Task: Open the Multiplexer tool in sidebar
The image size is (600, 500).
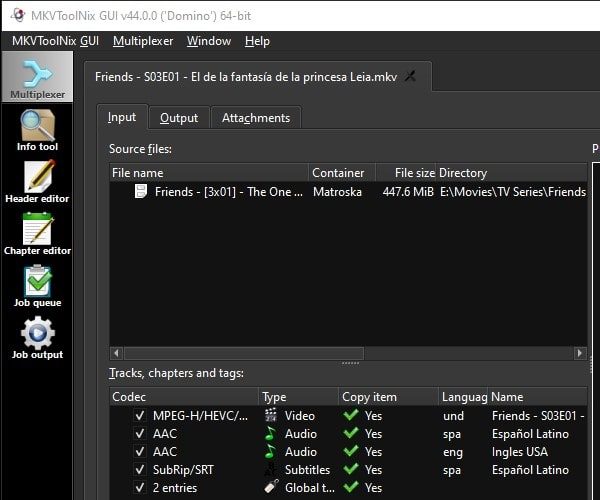Action: coord(37,77)
